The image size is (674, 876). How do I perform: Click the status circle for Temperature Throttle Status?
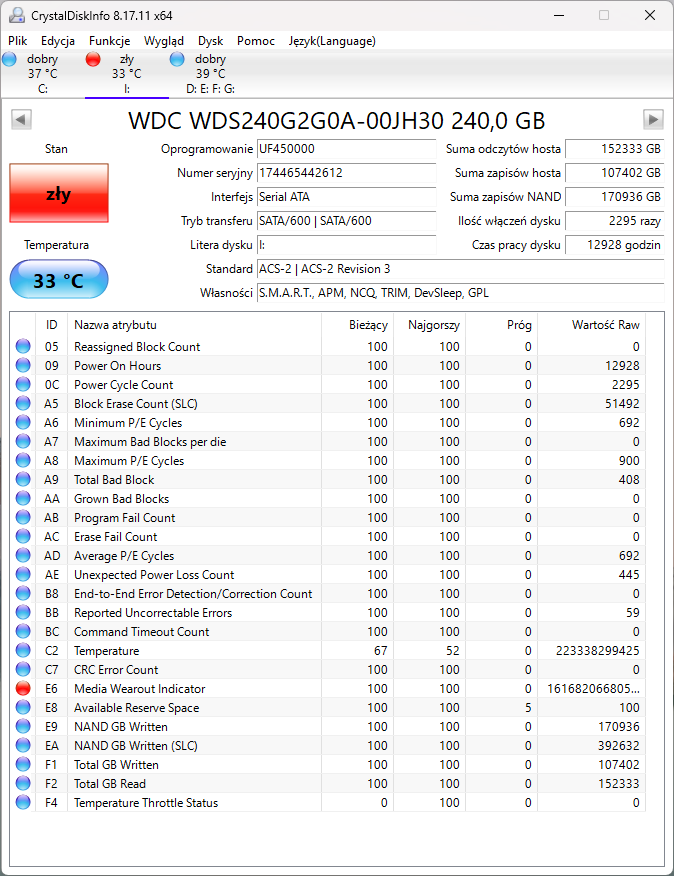click(23, 802)
